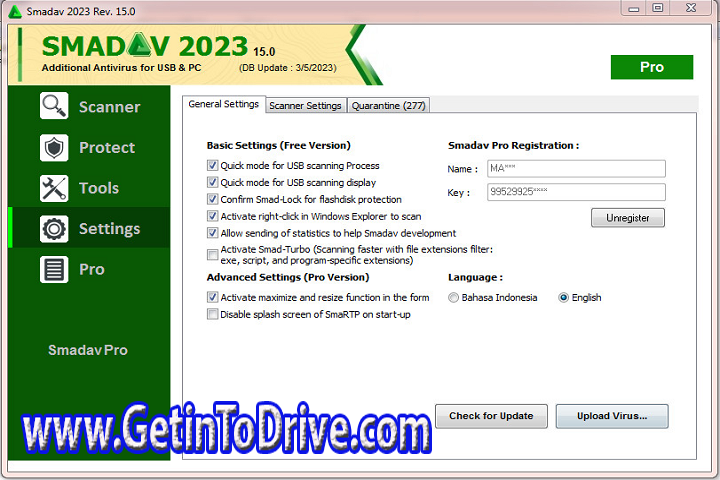This screenshot has width=720, height=480.
Task: Select Bahasa Indonesia language option
Action: coord(453,298)
